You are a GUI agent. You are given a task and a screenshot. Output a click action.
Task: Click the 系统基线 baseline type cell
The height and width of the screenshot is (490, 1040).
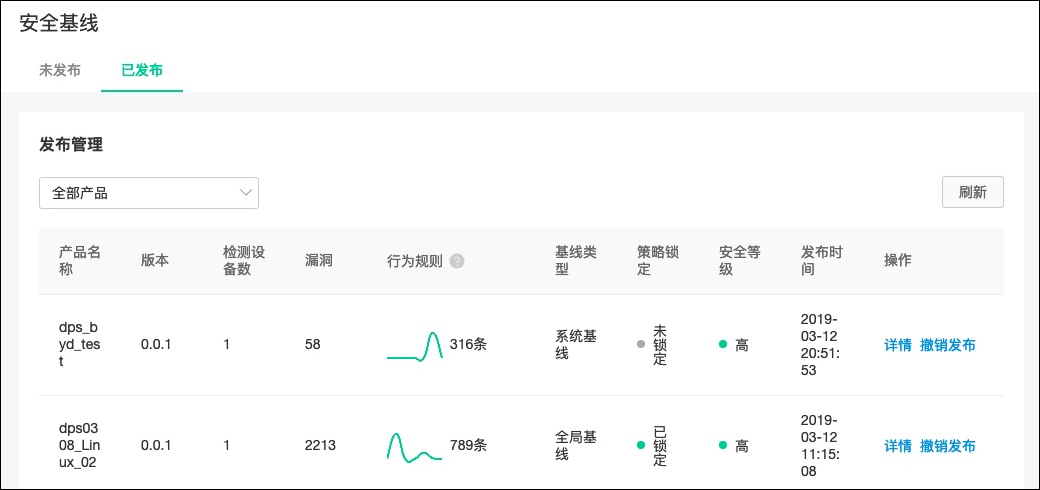[x=576, y=345]
